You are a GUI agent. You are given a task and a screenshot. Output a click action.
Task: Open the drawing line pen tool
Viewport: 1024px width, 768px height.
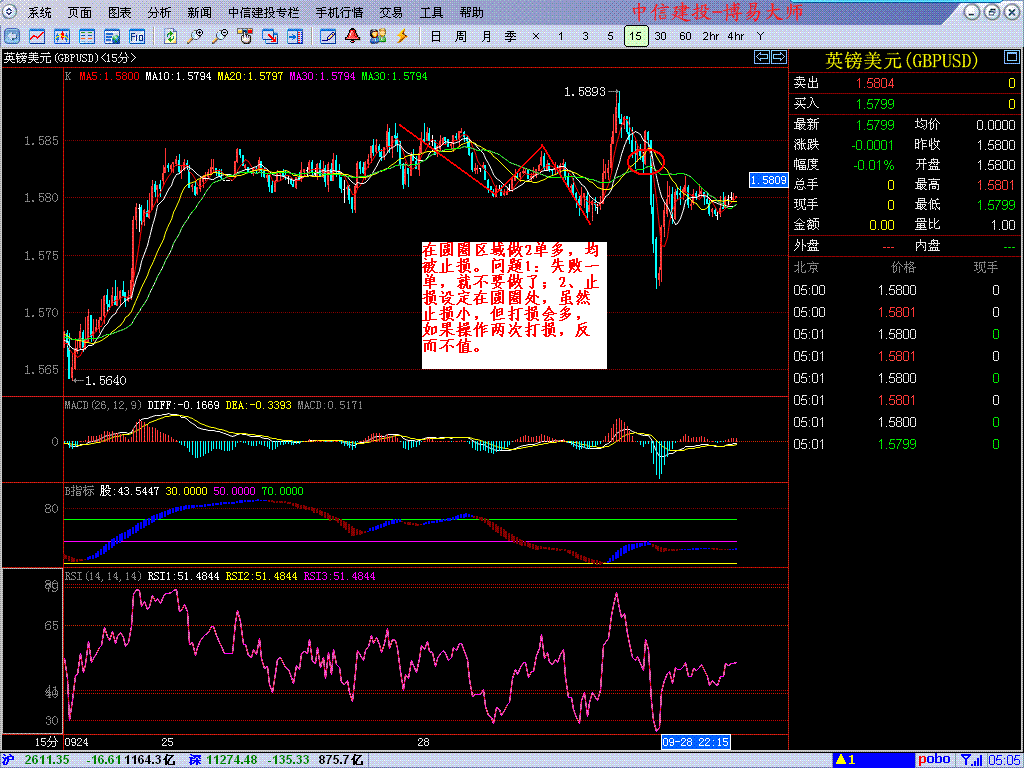(x=328, y=37)
